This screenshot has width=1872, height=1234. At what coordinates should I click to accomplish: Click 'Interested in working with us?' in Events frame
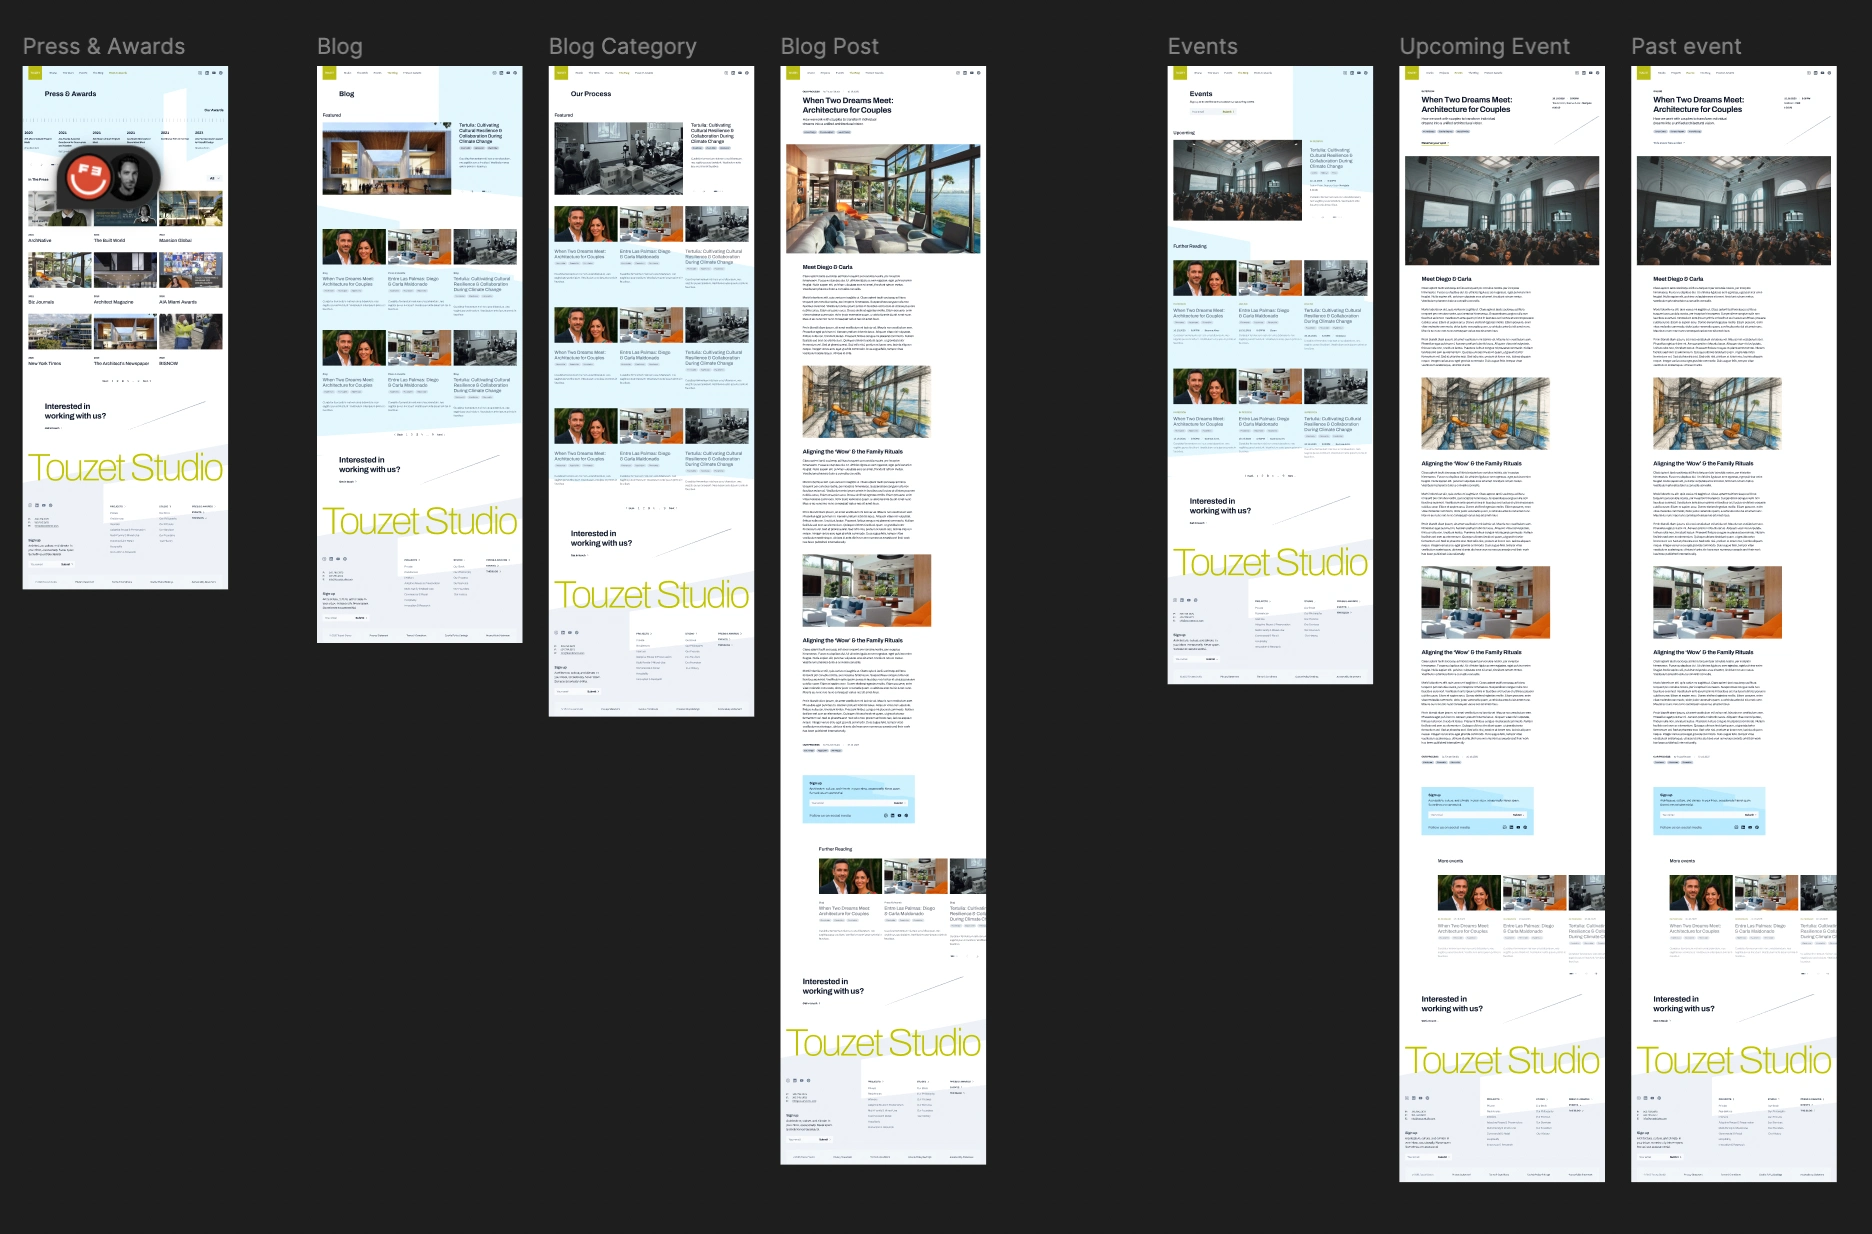pos(1220,506)
